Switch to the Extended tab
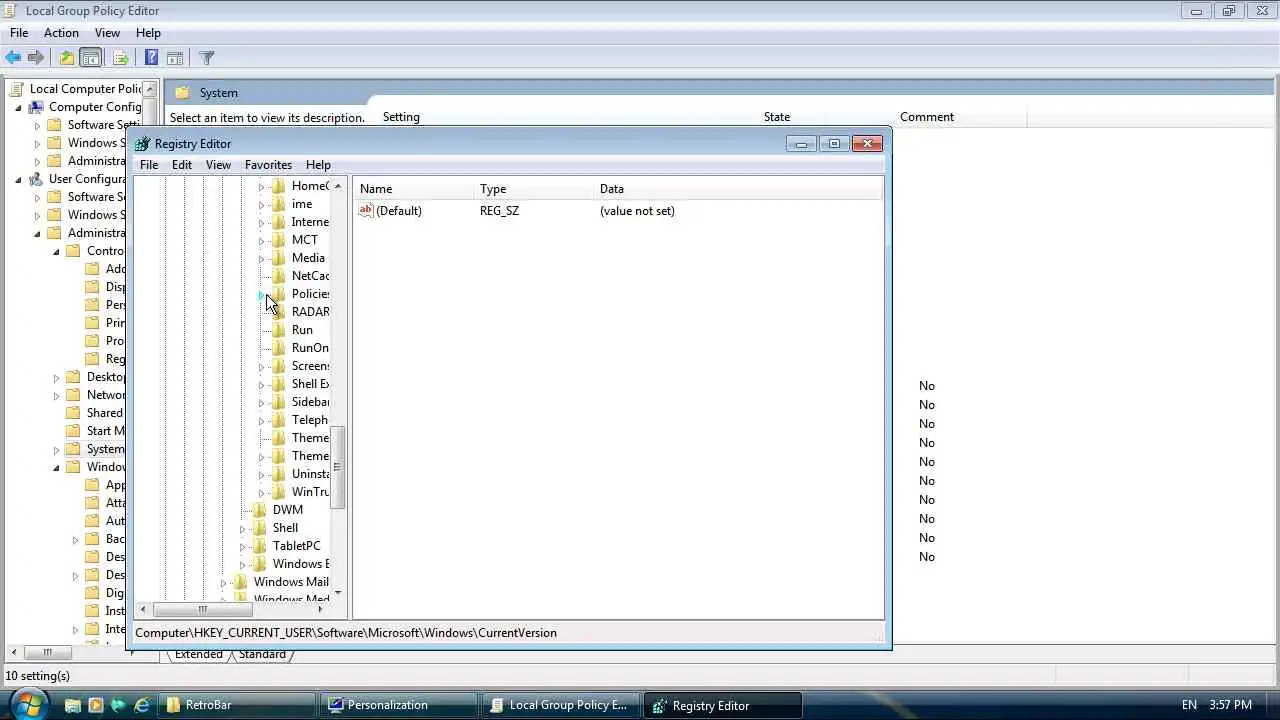 (x=198, y=654)
